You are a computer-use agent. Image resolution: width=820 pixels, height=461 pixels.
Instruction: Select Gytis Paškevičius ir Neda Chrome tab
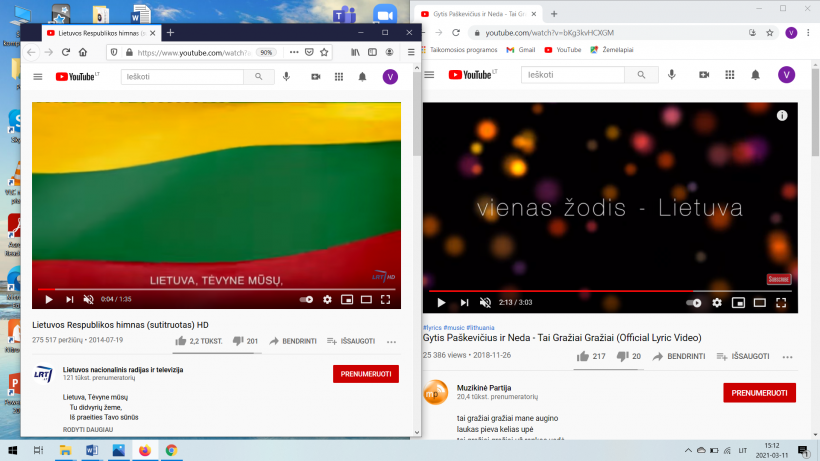[480, 14]
